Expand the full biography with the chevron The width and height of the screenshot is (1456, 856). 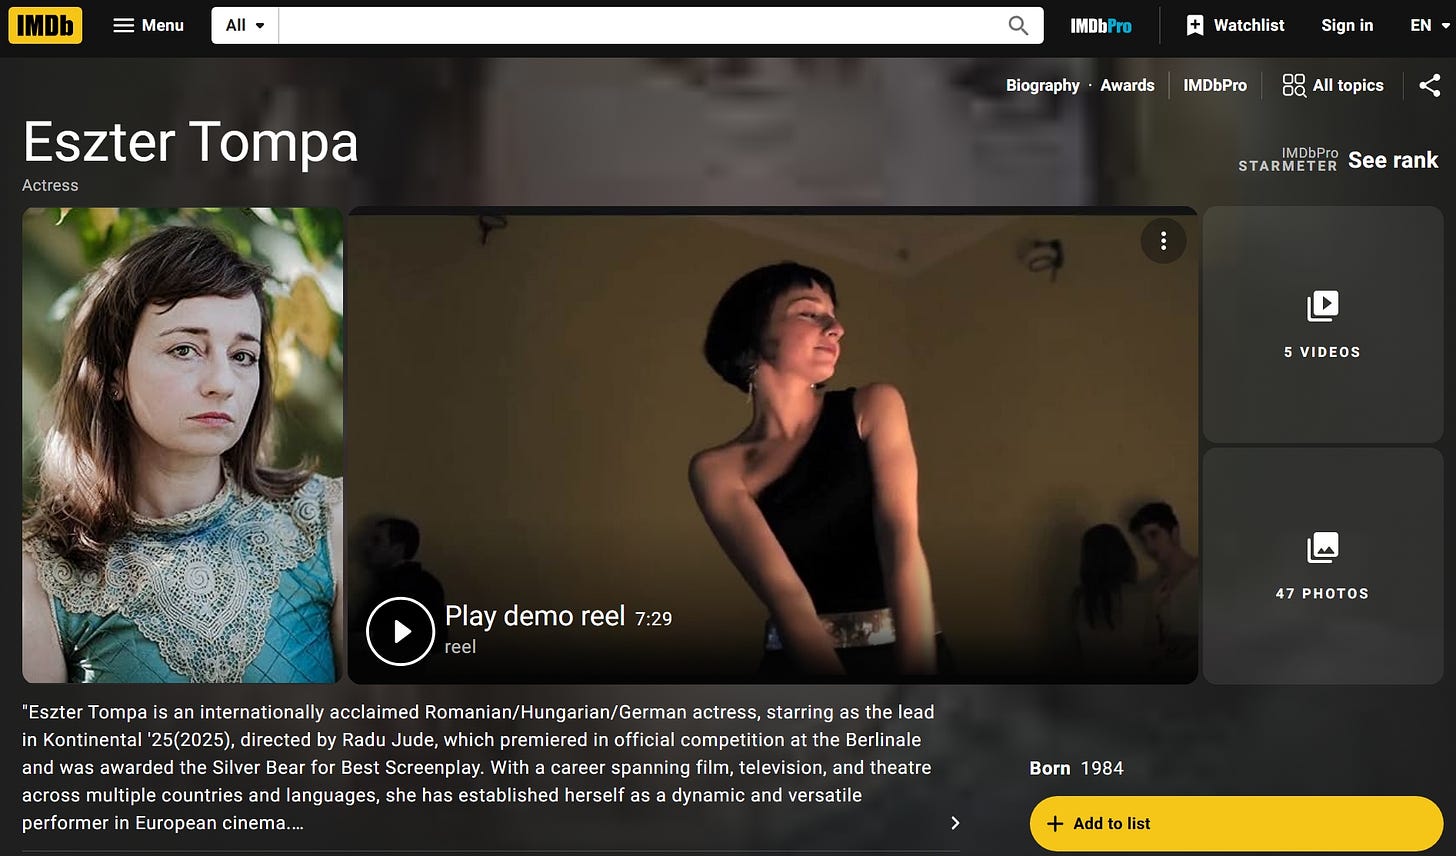pyautogui.click(x=955, y=823)
